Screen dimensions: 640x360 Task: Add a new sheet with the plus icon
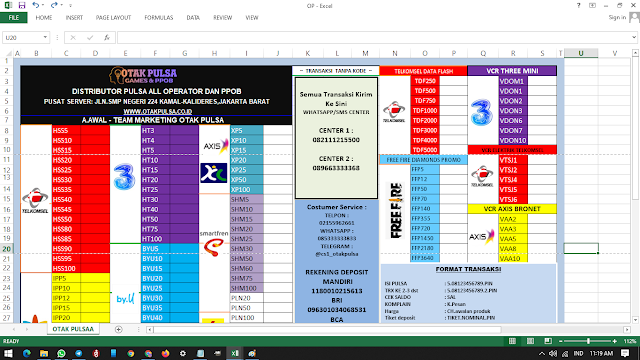tap(118, 329)
